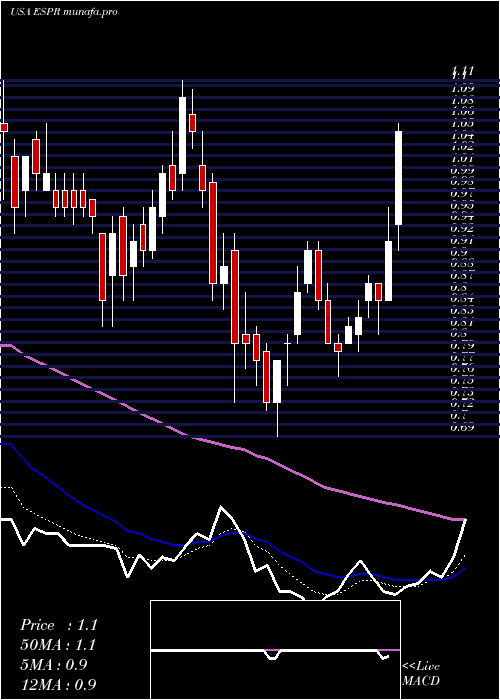500x700 pixels.
Task: Select the 'Price : 1.1' legend entry
Action: pos(58,625)
